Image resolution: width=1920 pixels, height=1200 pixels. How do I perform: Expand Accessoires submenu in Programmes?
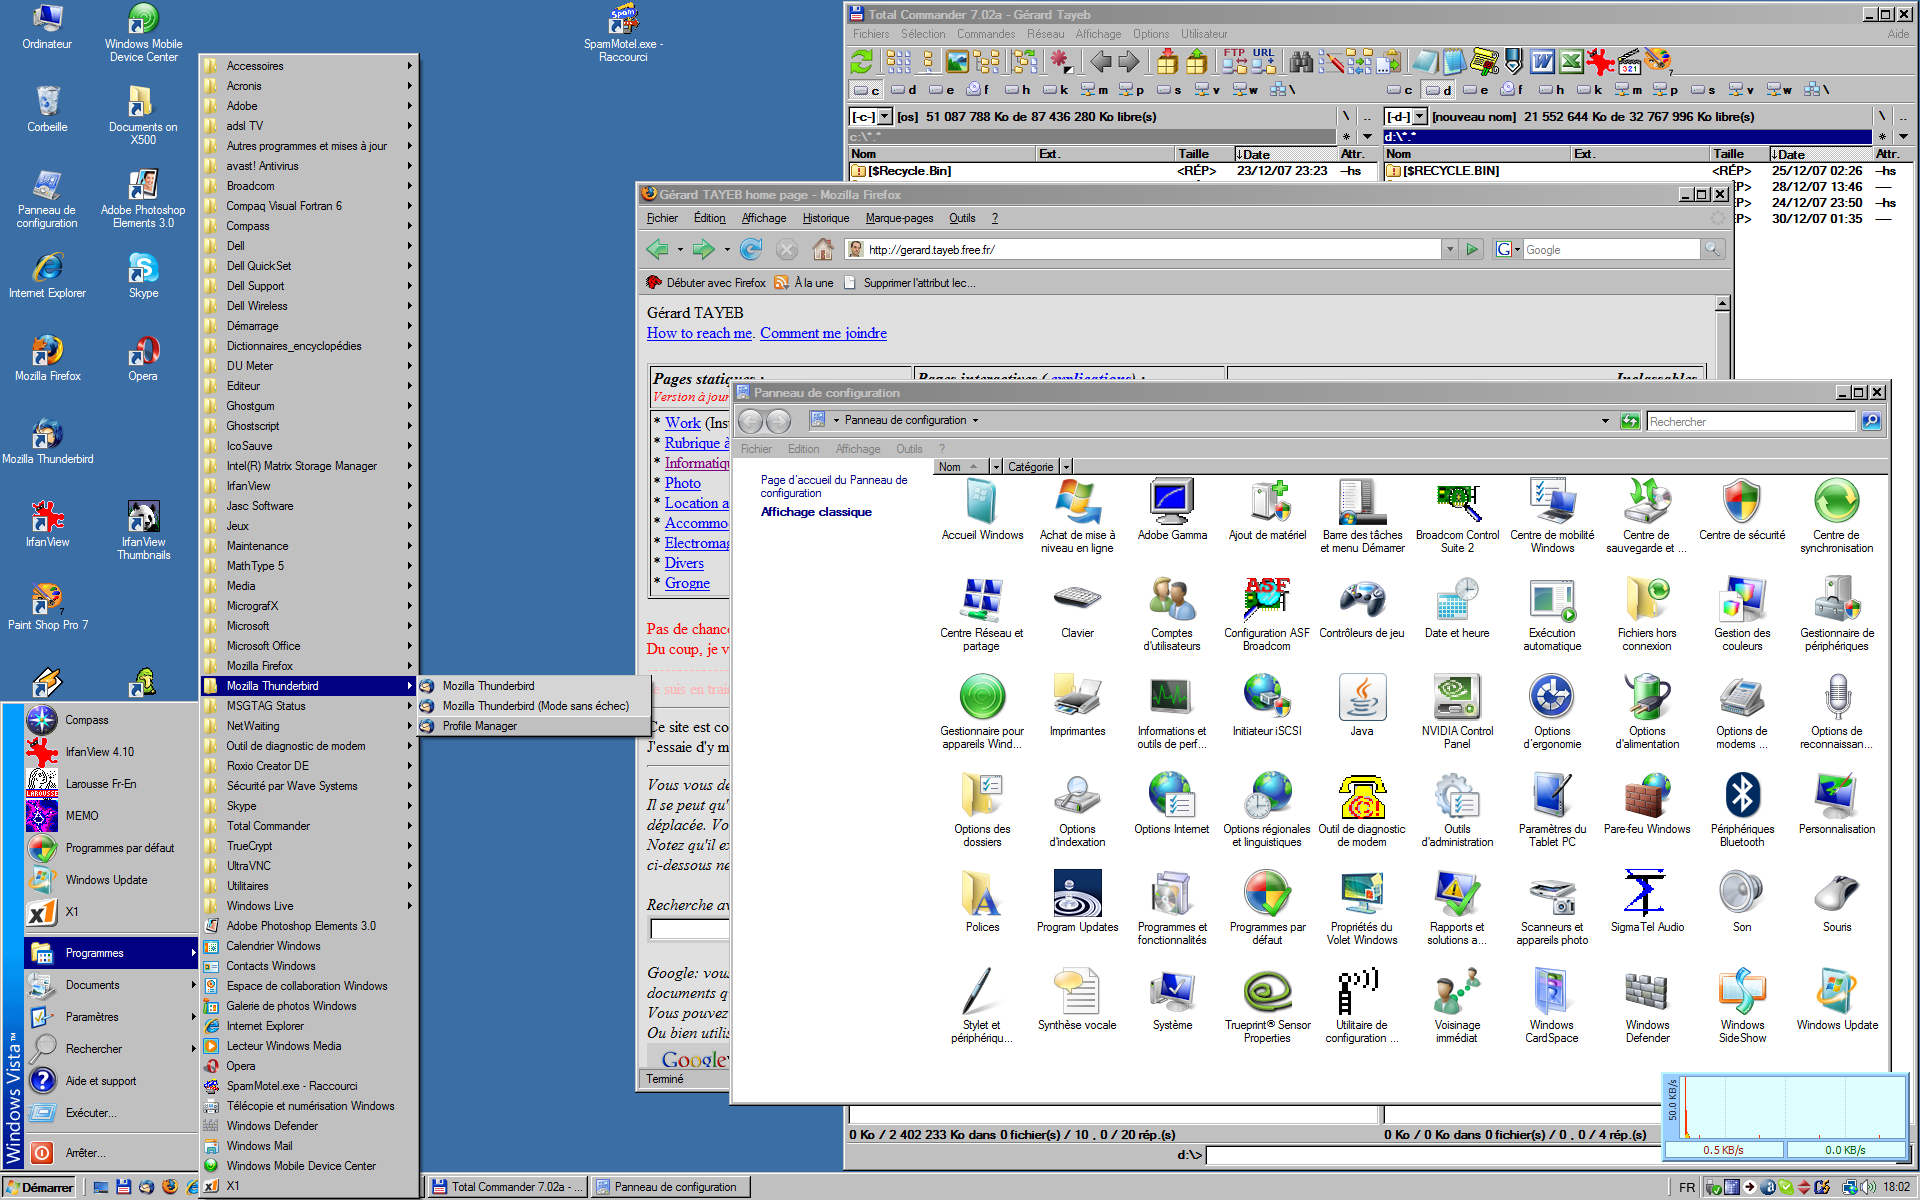coord(309,66)
